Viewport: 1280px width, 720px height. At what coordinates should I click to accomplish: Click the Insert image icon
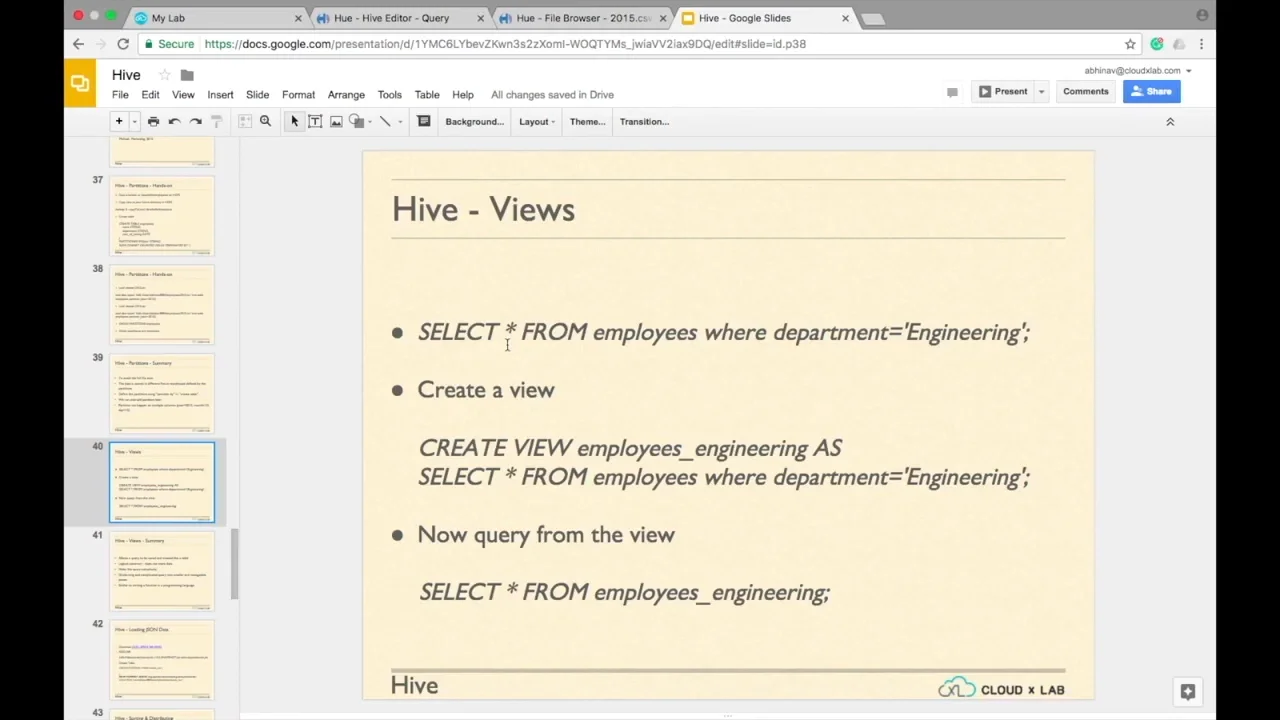[336, 122]
